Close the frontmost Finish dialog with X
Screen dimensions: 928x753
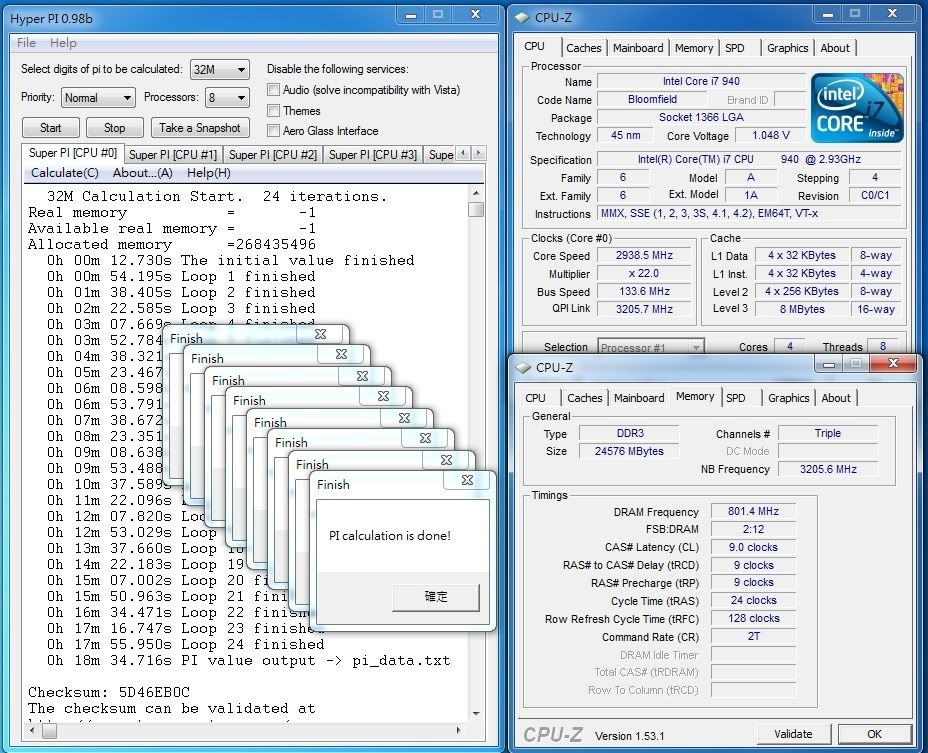[467, 480]
